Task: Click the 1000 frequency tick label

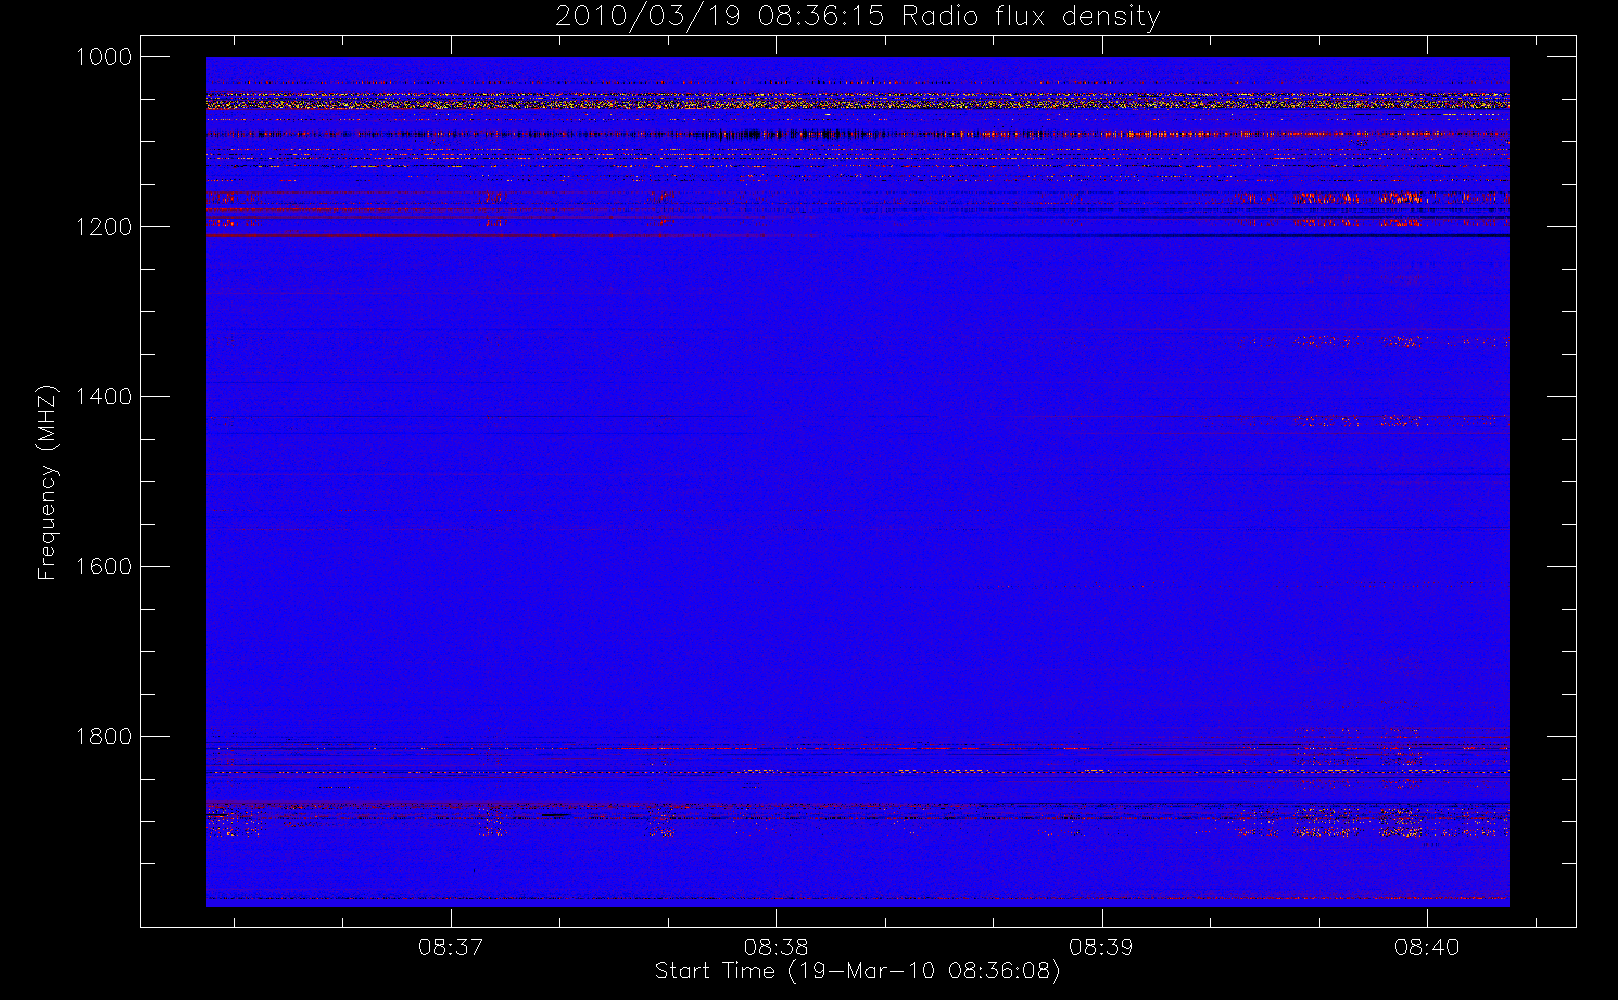Action: 104,57
